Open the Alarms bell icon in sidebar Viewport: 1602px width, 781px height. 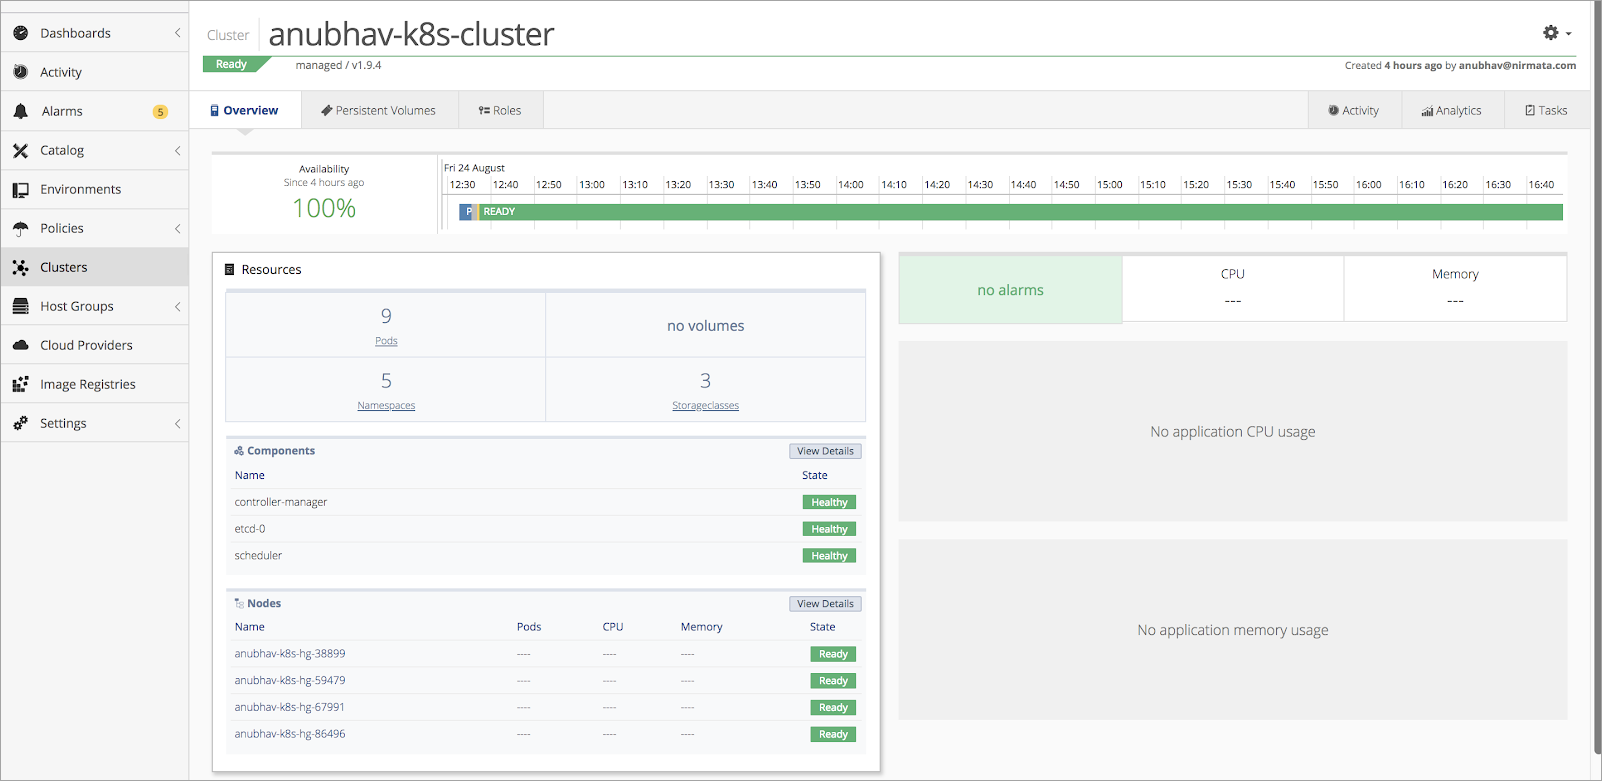point(20,111)
